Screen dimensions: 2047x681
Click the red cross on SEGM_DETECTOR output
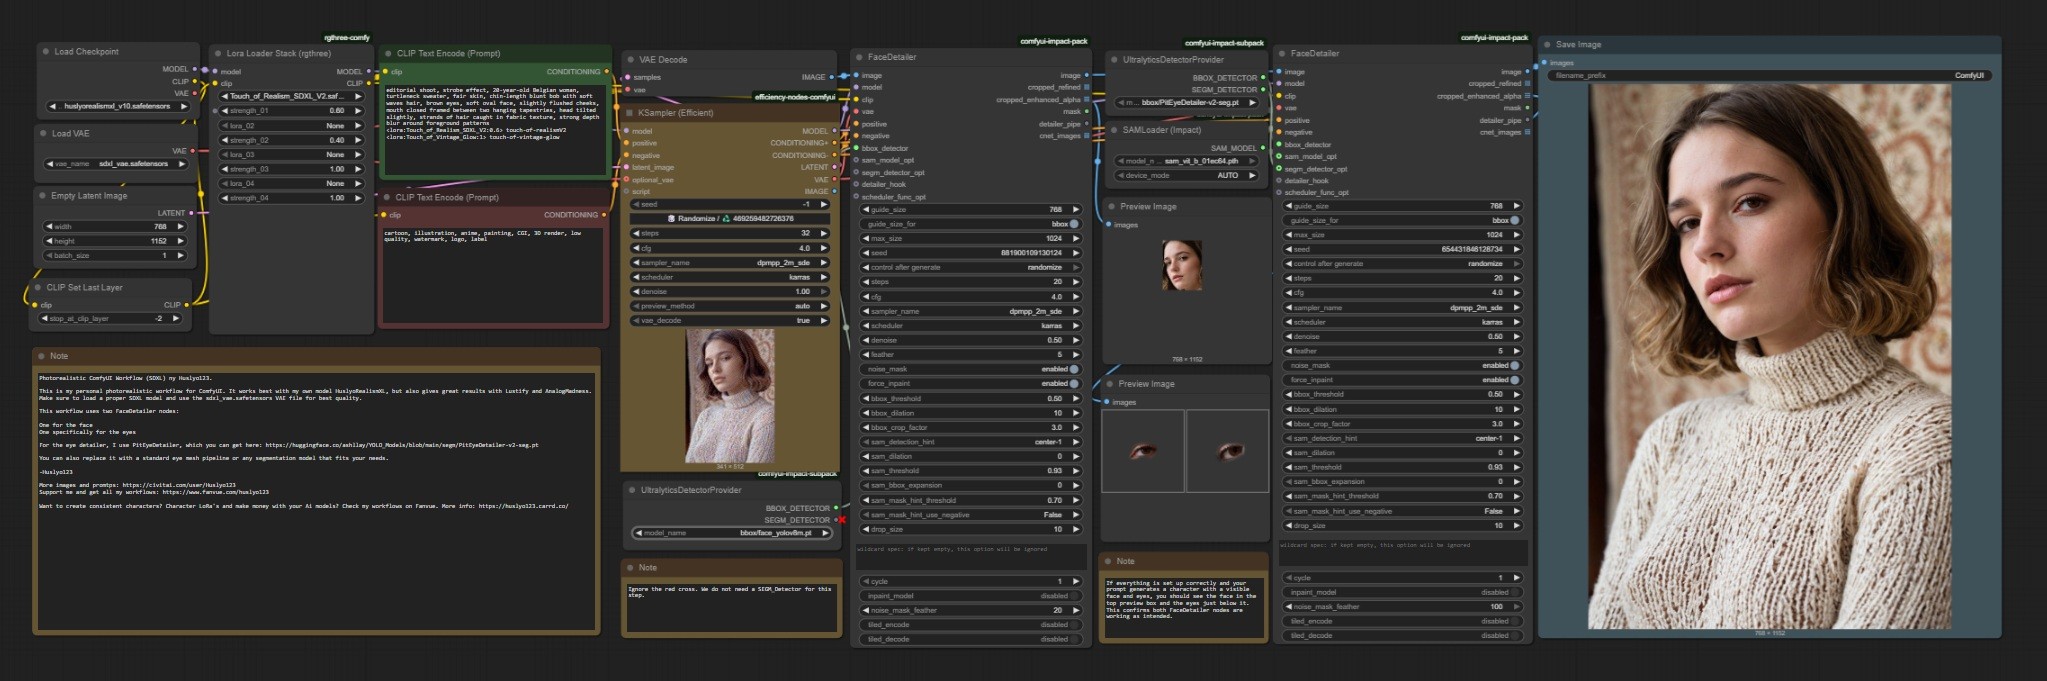pos(842,520)
